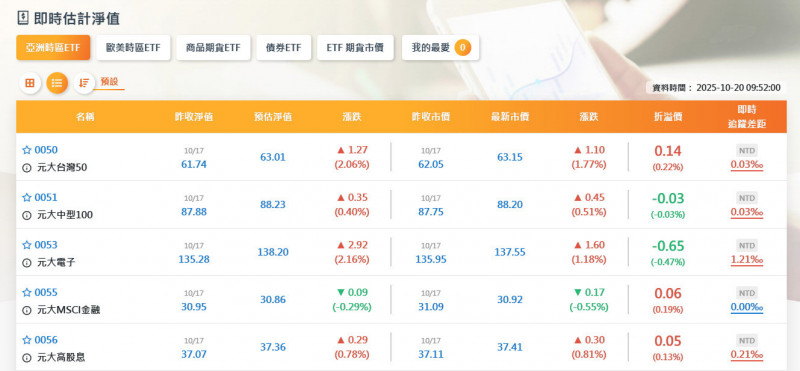The width and height of the screenshot is (800, 371).
Task: Click estimated NAV 63.01
Action: tap(273, 157)
